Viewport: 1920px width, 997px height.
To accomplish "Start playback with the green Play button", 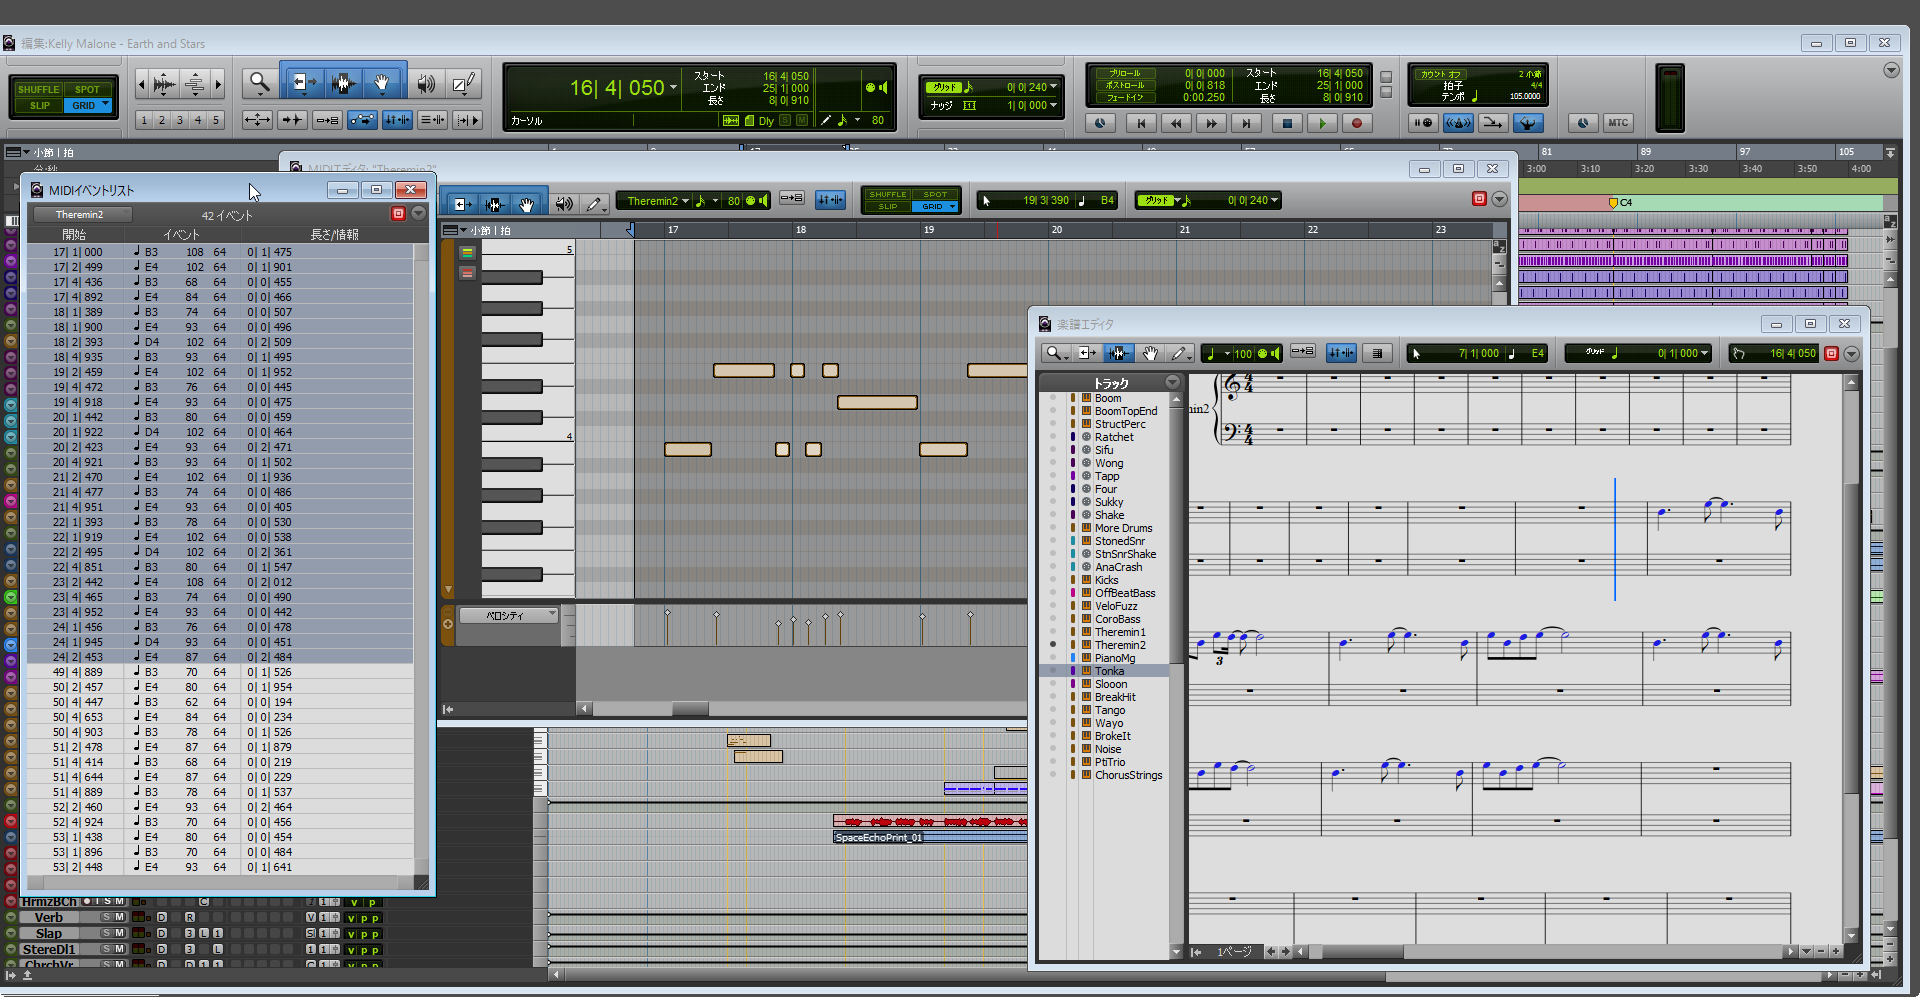I will click(1322, 123).
